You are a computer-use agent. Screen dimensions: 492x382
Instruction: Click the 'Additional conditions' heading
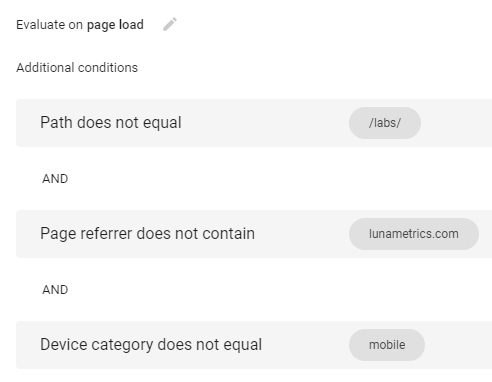77,68
